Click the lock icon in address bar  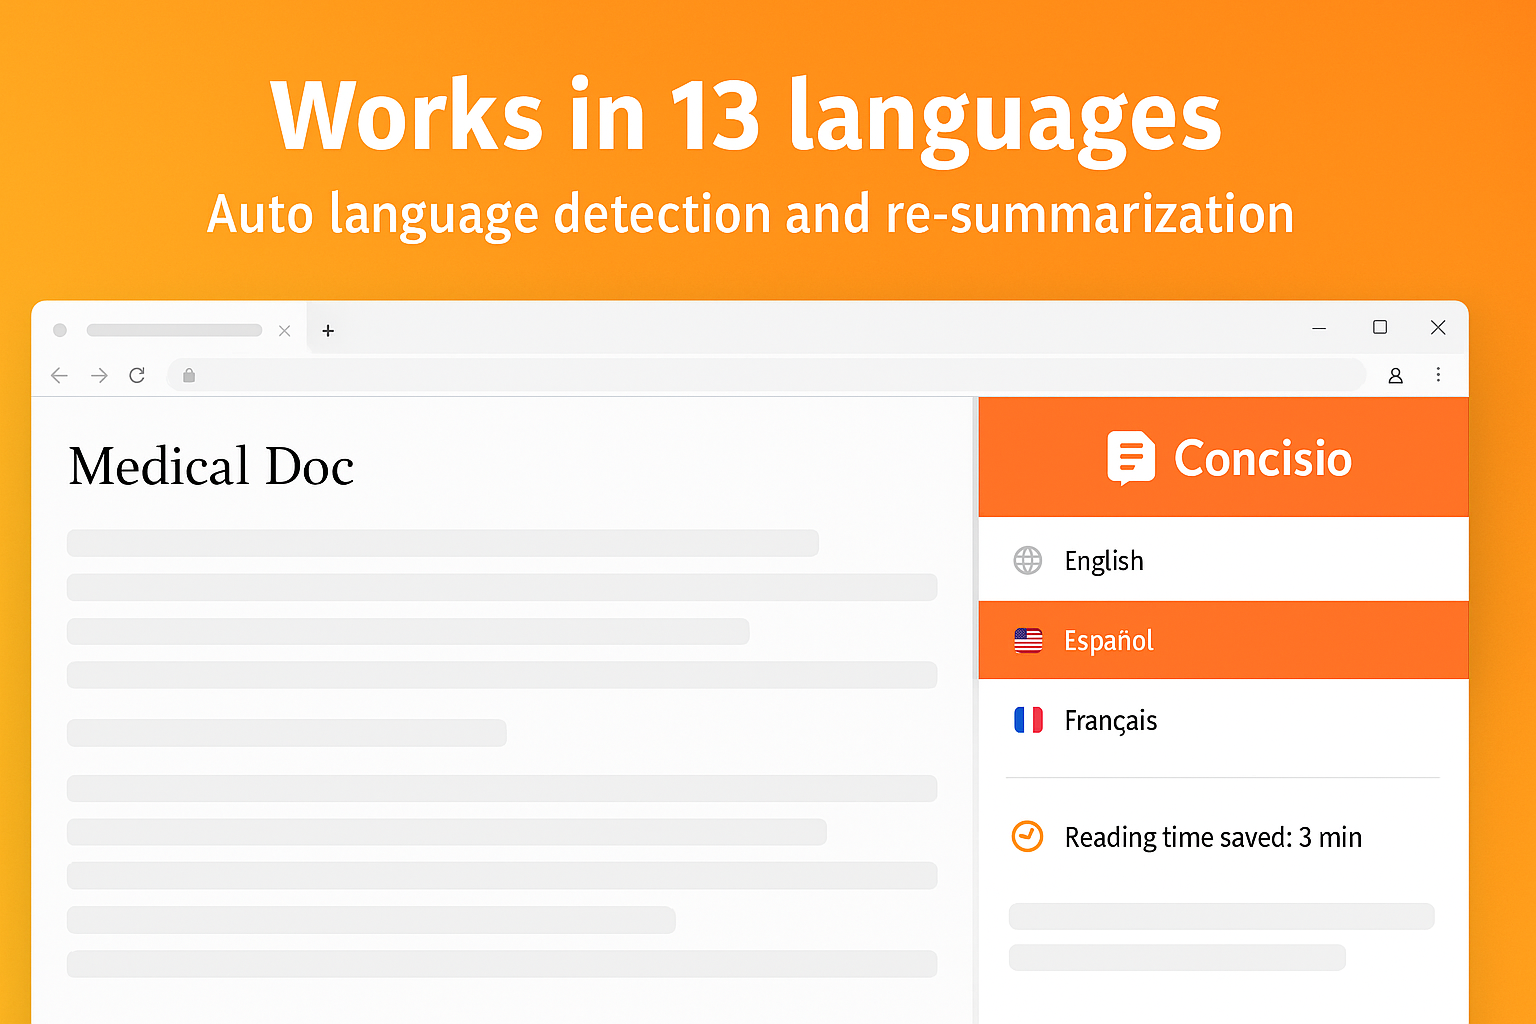pyautogui.click(x=189, y=375)
